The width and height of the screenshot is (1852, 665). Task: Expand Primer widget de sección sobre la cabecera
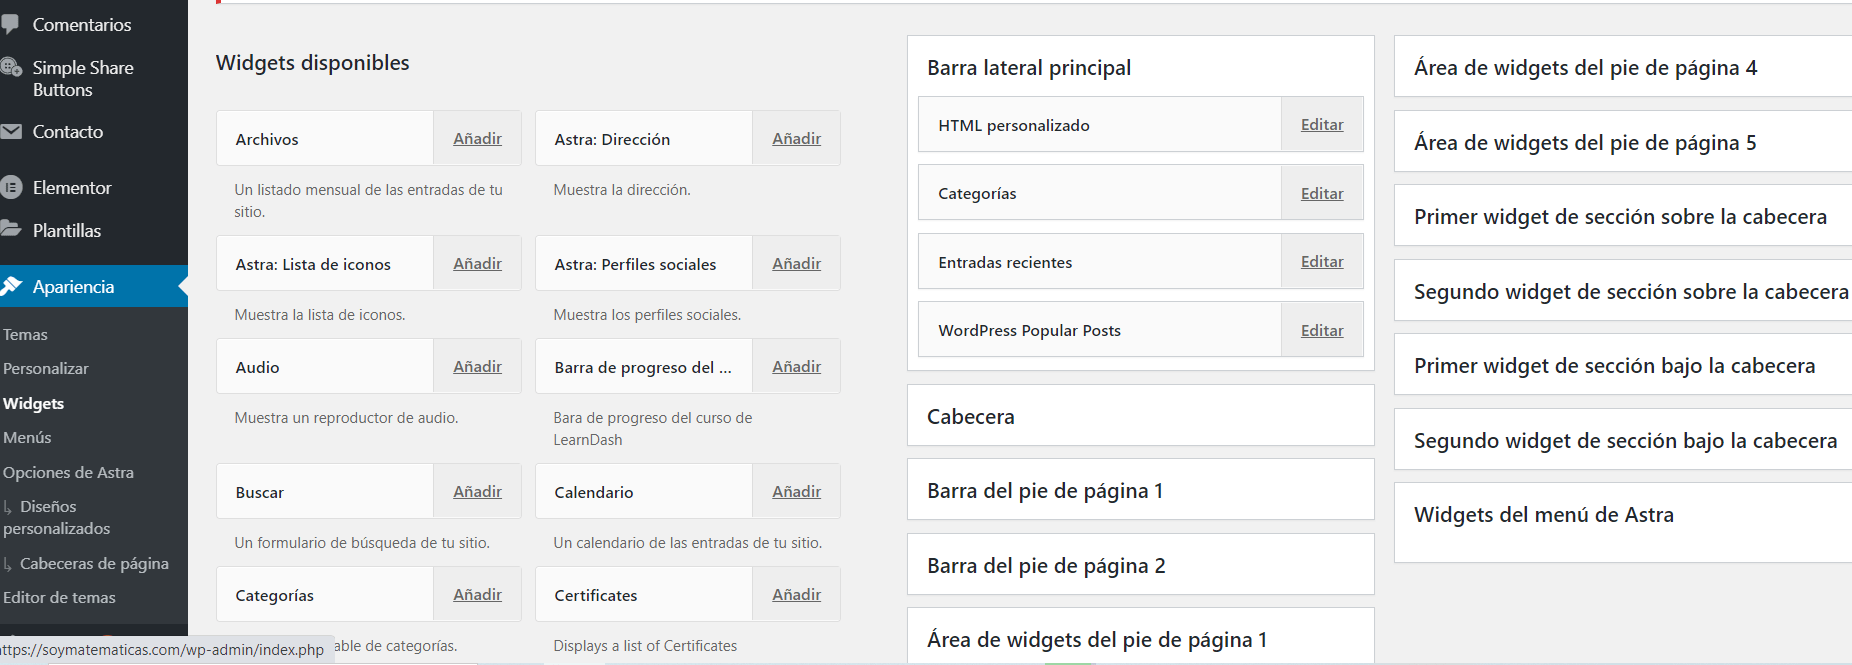(x=1623, y=216)
